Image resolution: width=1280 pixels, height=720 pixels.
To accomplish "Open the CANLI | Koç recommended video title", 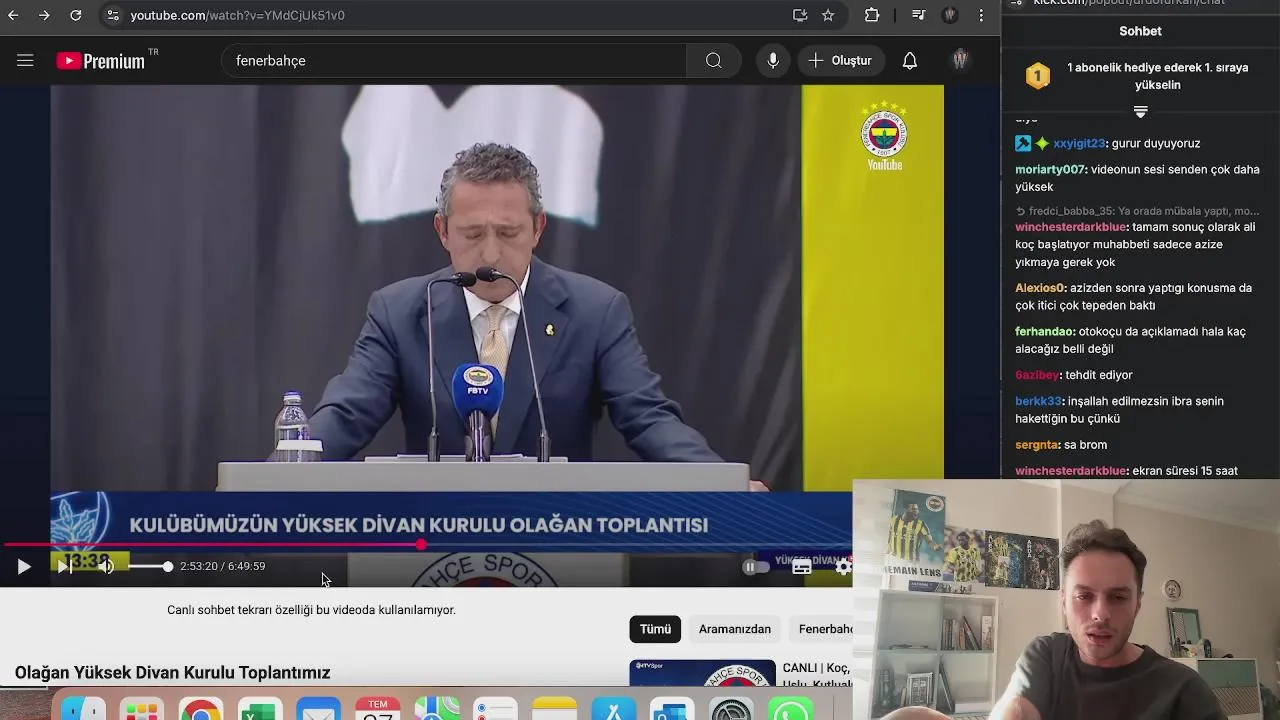I will point(817,675).
